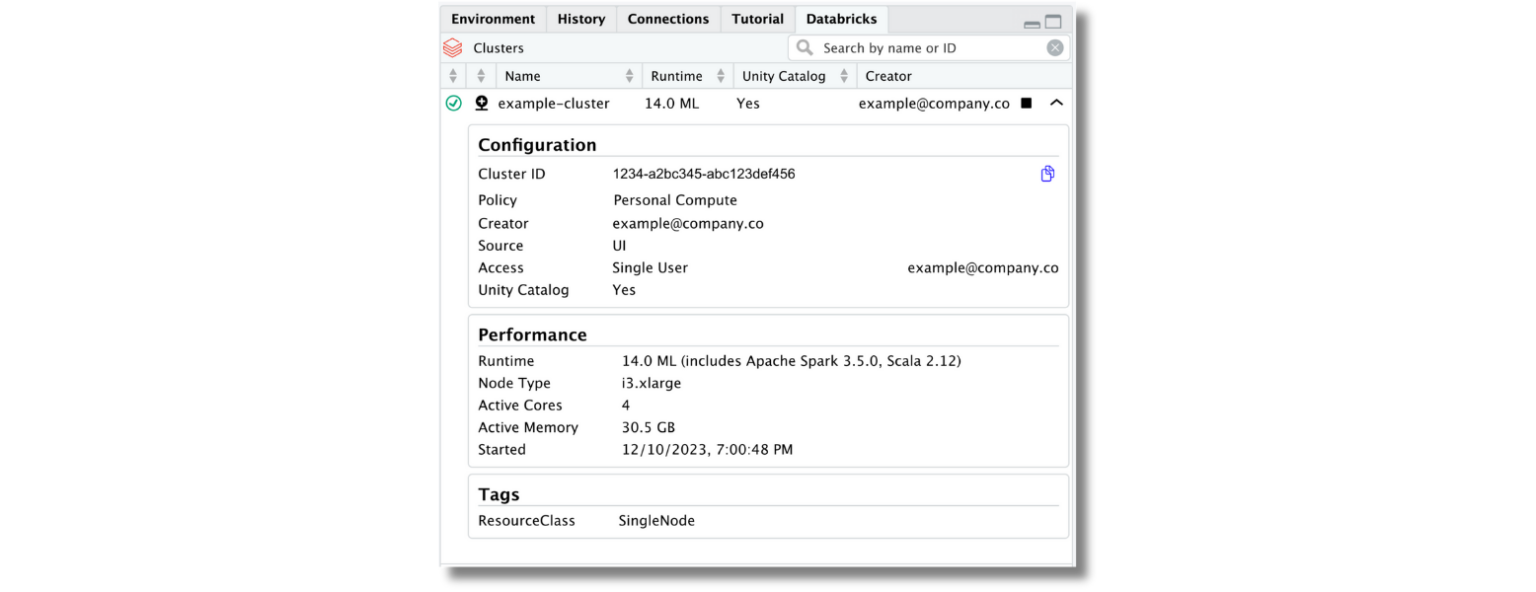Select the Tutorial tab
Image resolution: width=1536 pixels, height=592 pixels.
pos(757,18)
